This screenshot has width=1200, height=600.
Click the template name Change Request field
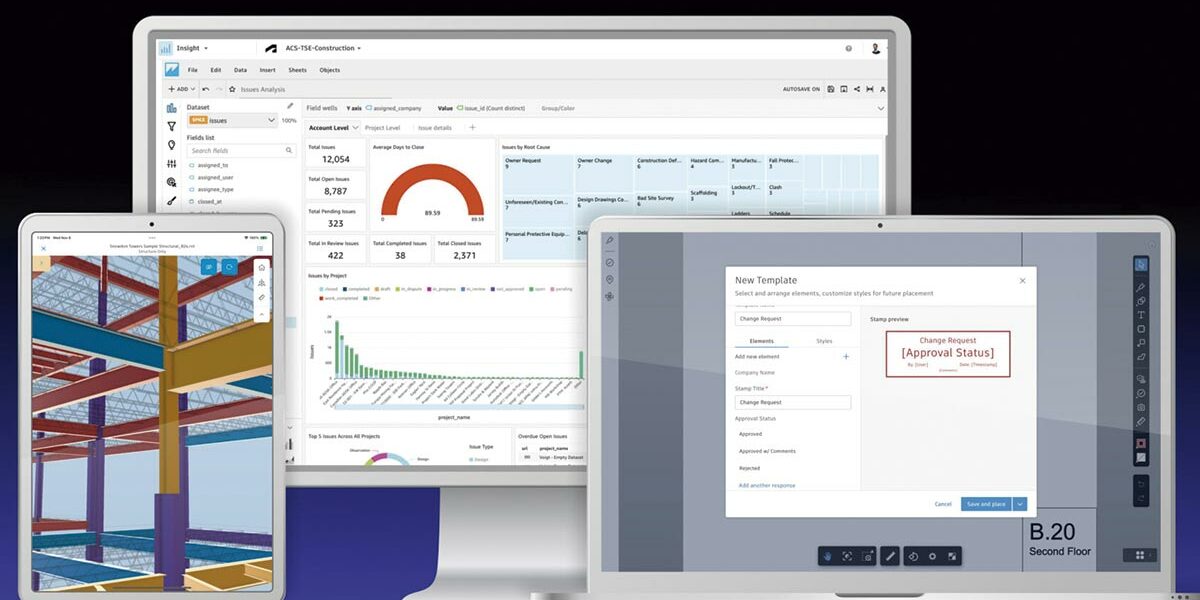[x=792, y=319]
